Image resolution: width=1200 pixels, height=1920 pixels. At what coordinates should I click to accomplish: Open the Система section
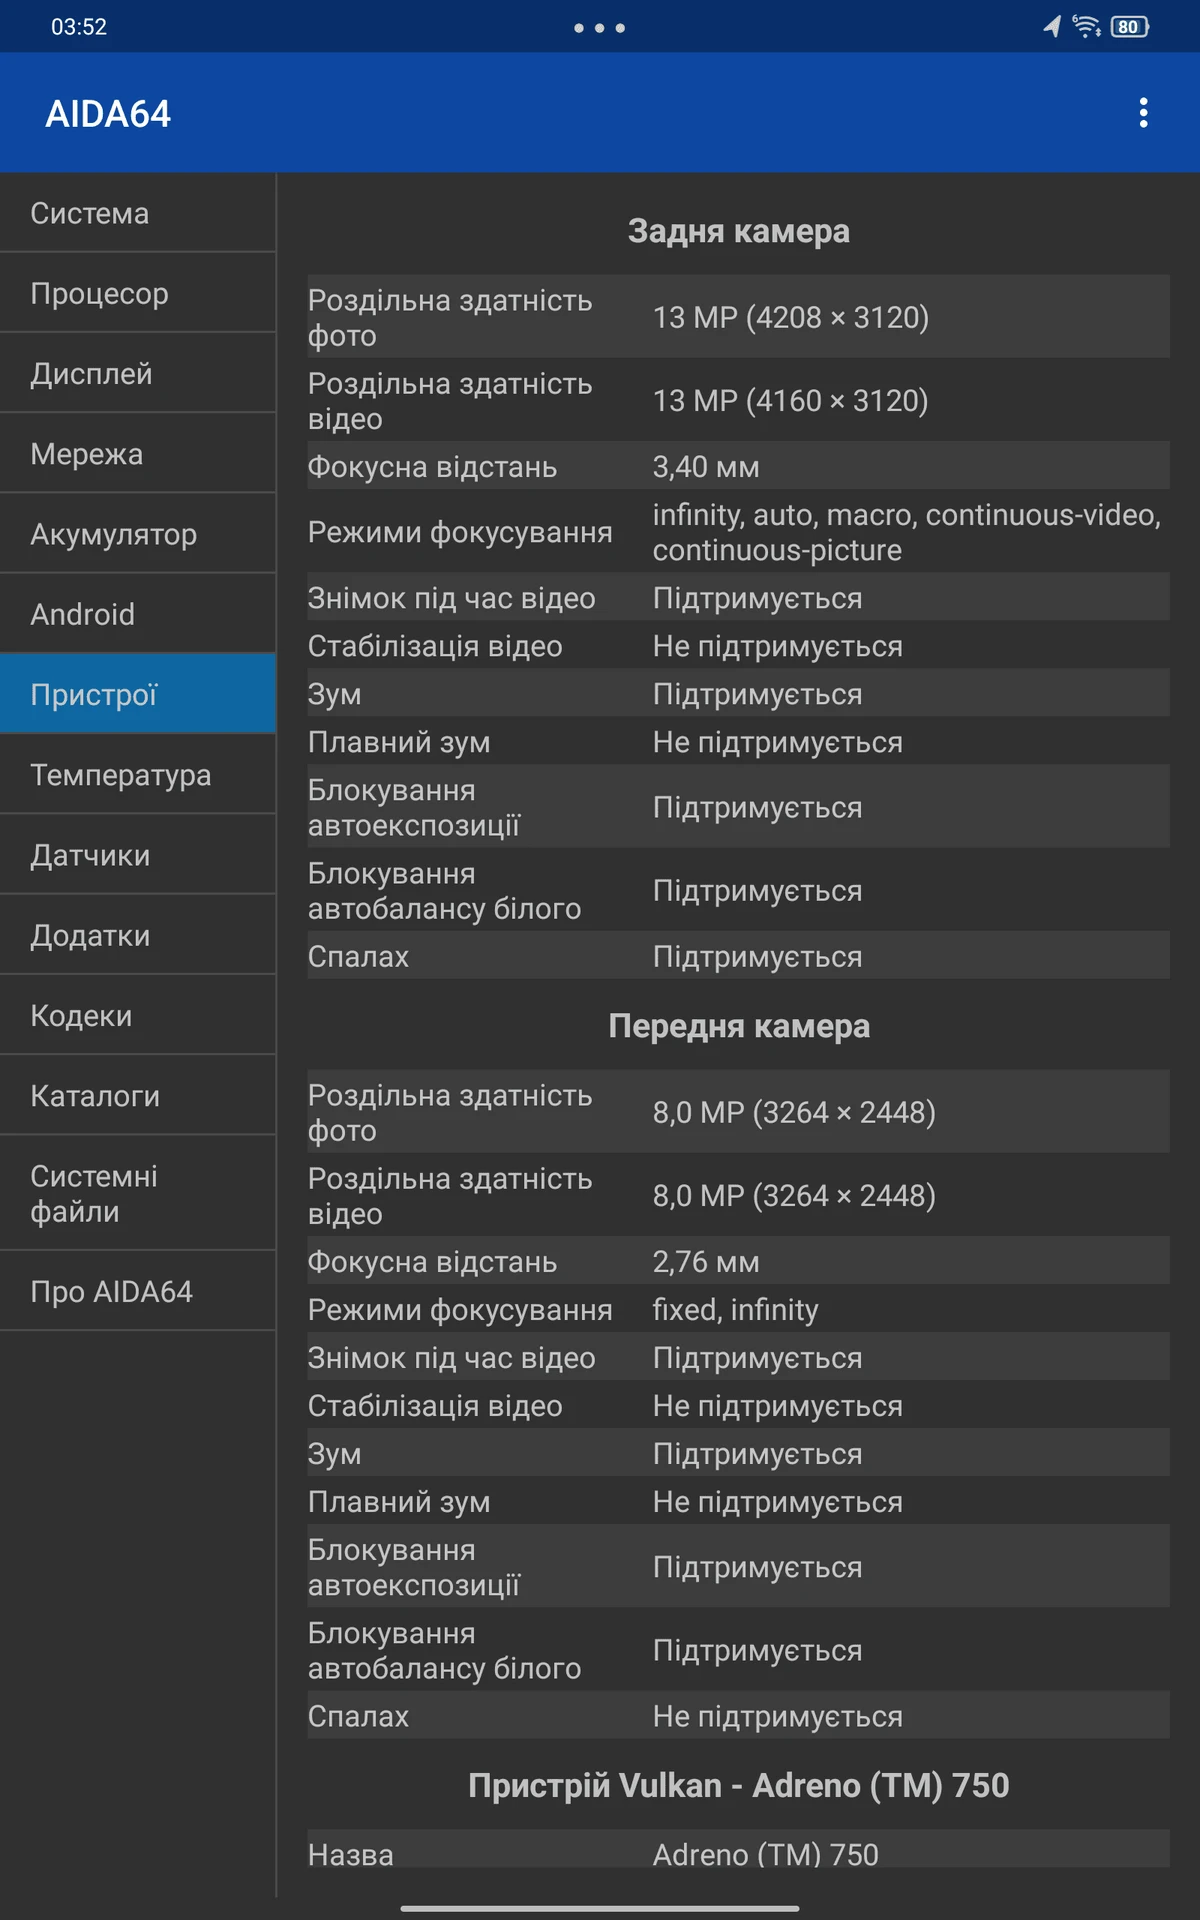click(x=138, y=213)
